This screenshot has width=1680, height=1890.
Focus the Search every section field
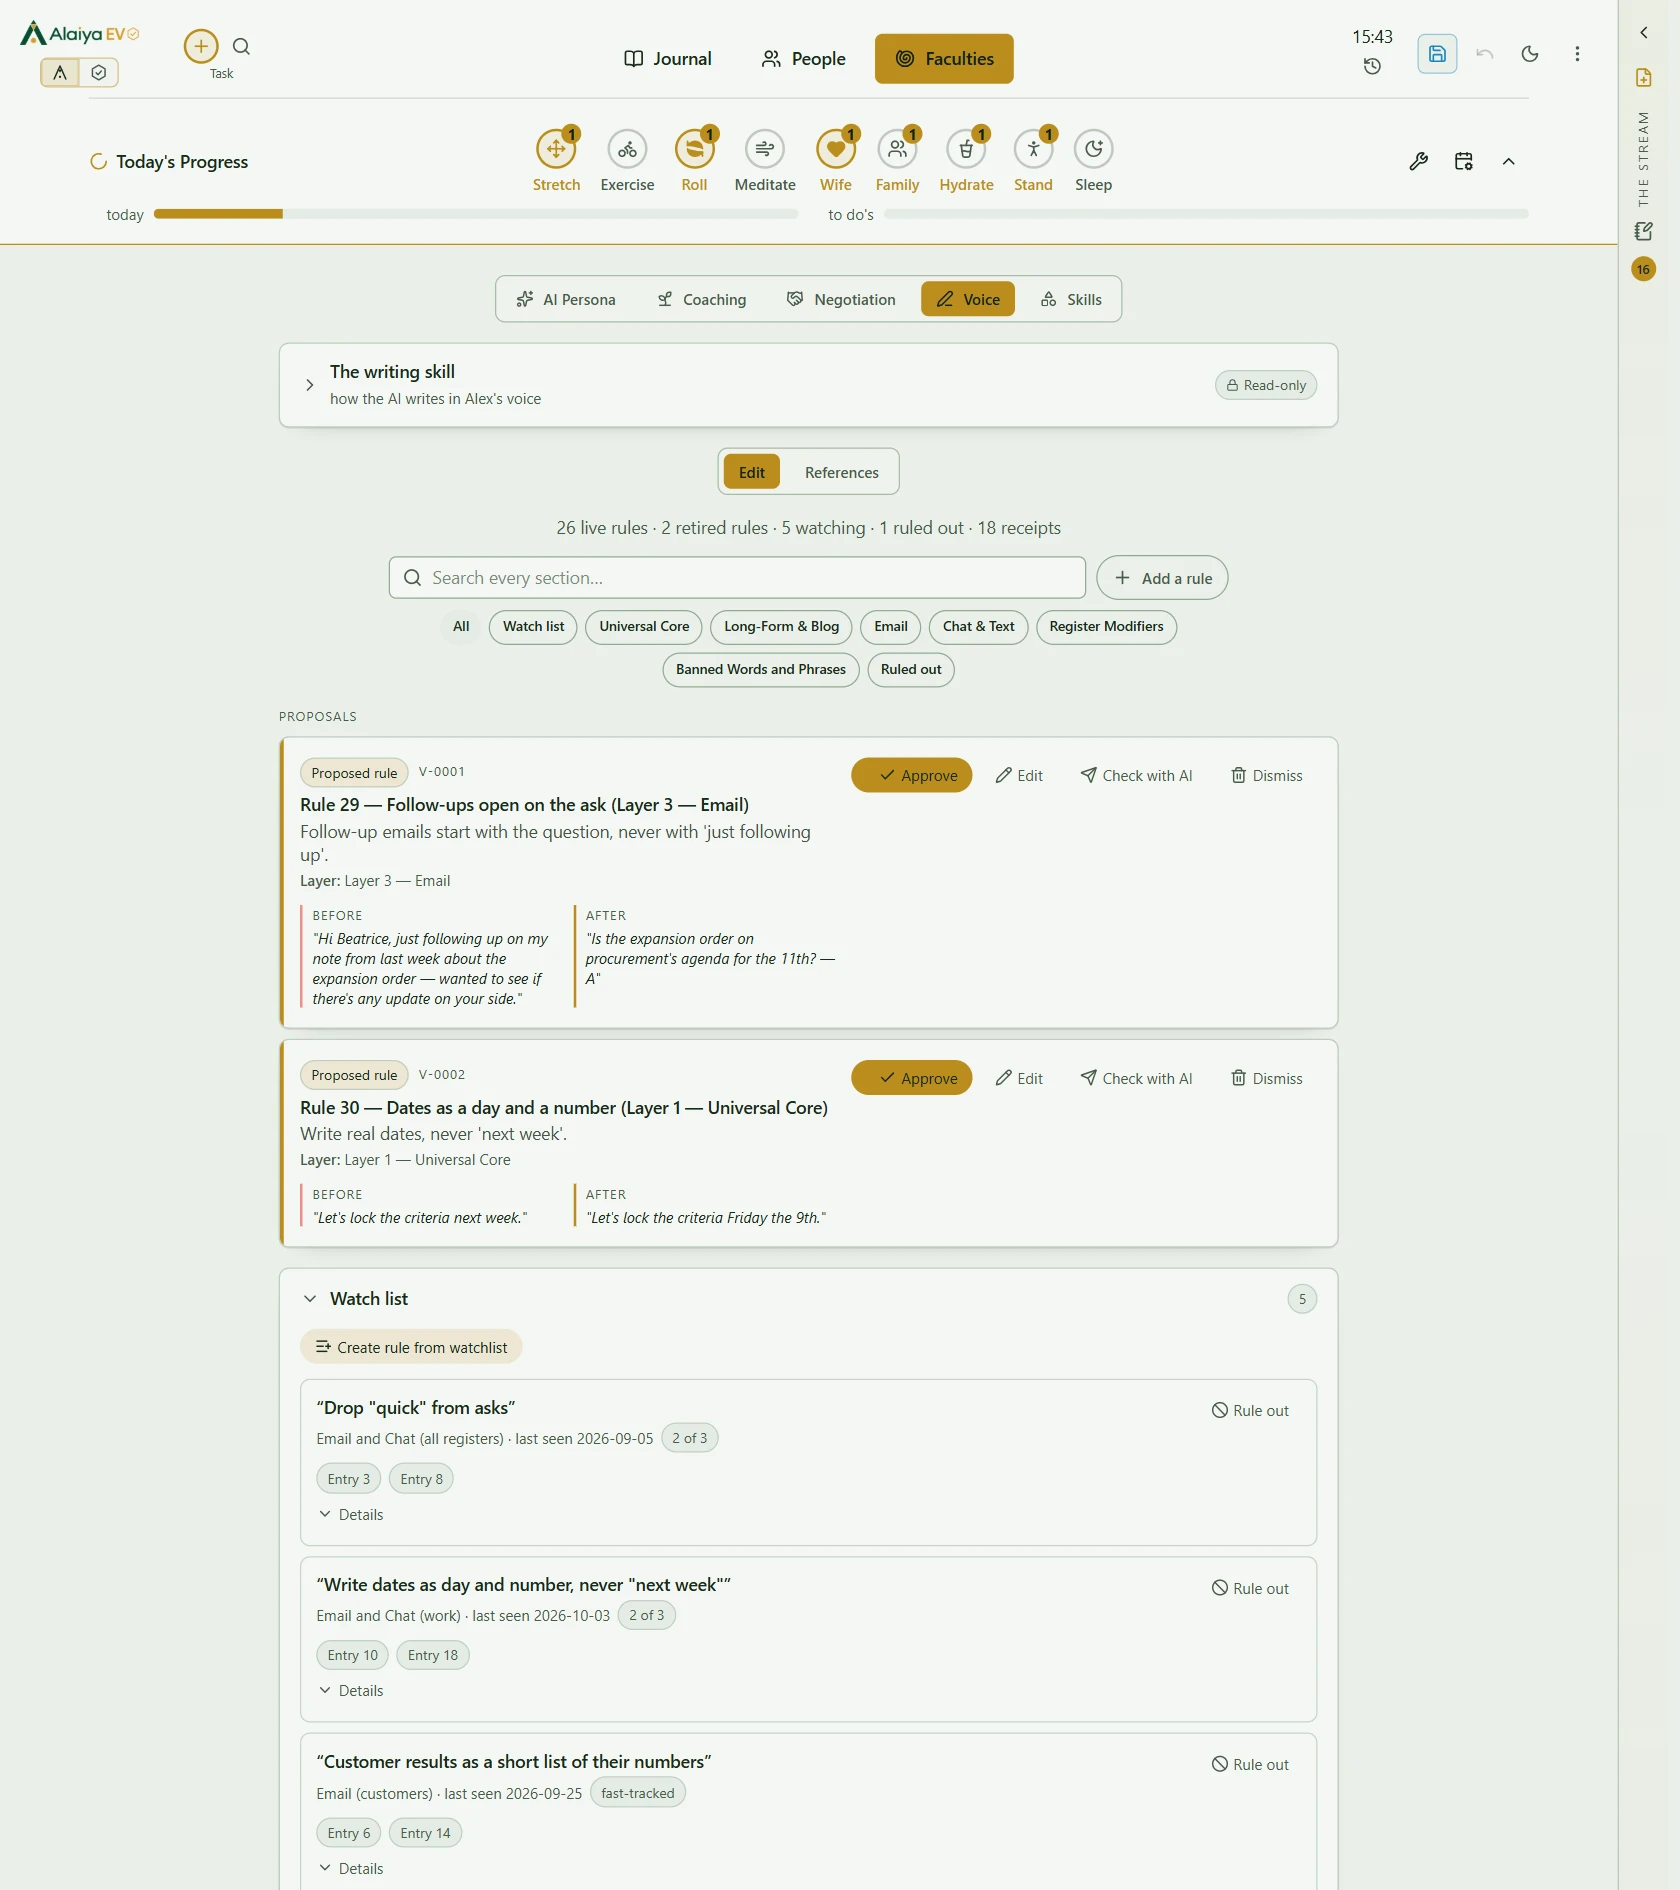point(737,578)
